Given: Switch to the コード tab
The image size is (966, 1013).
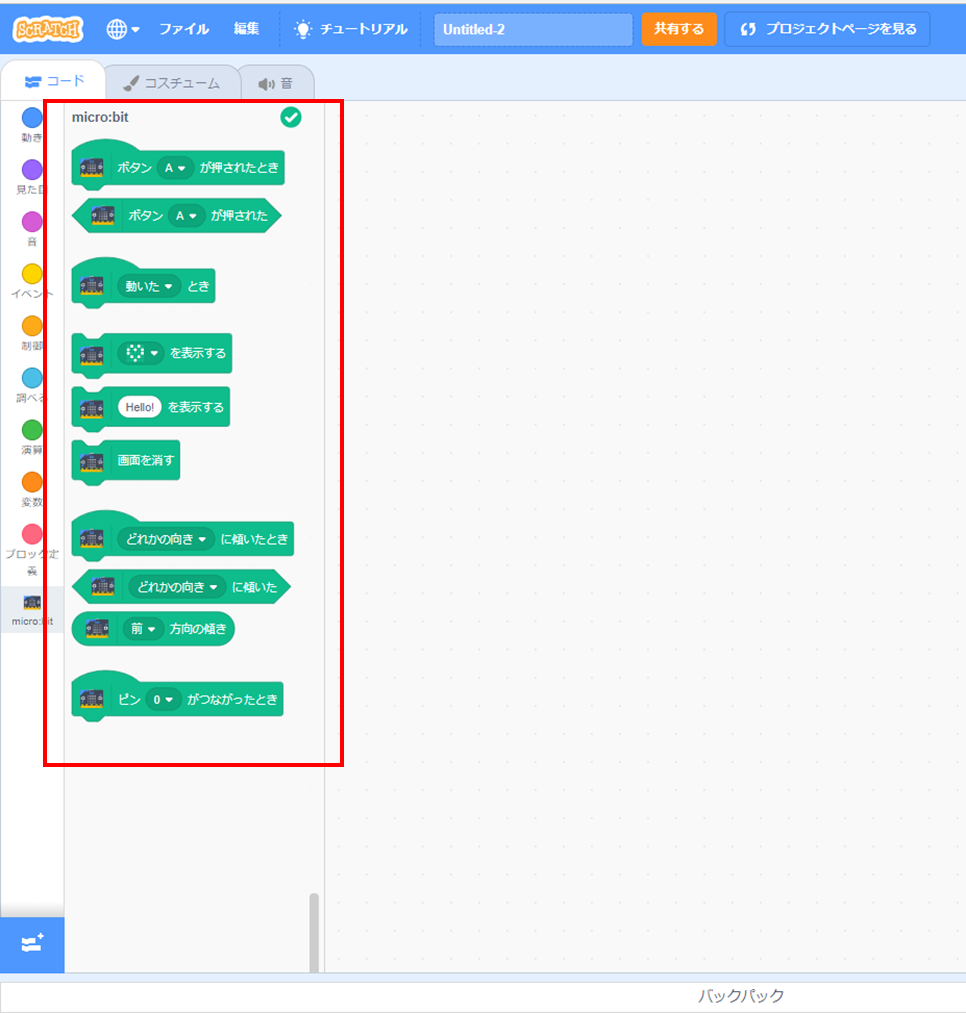Looking at the screenshot, I should pos(53,81).
